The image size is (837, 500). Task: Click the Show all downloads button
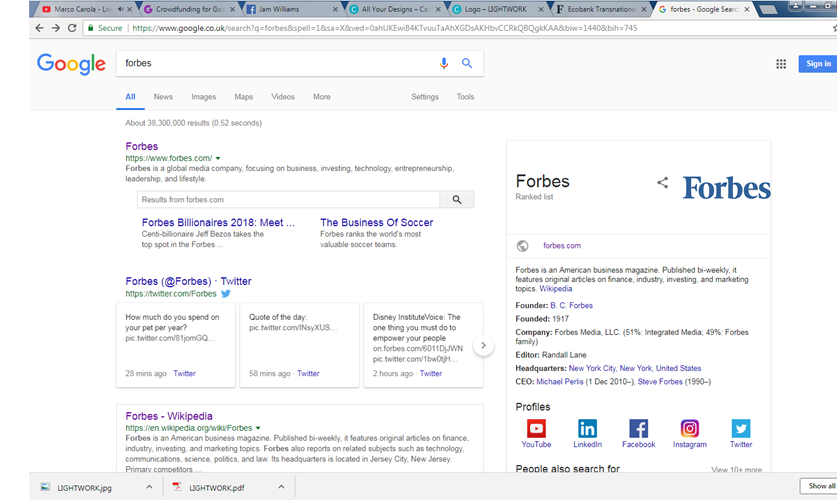(819, 486)
